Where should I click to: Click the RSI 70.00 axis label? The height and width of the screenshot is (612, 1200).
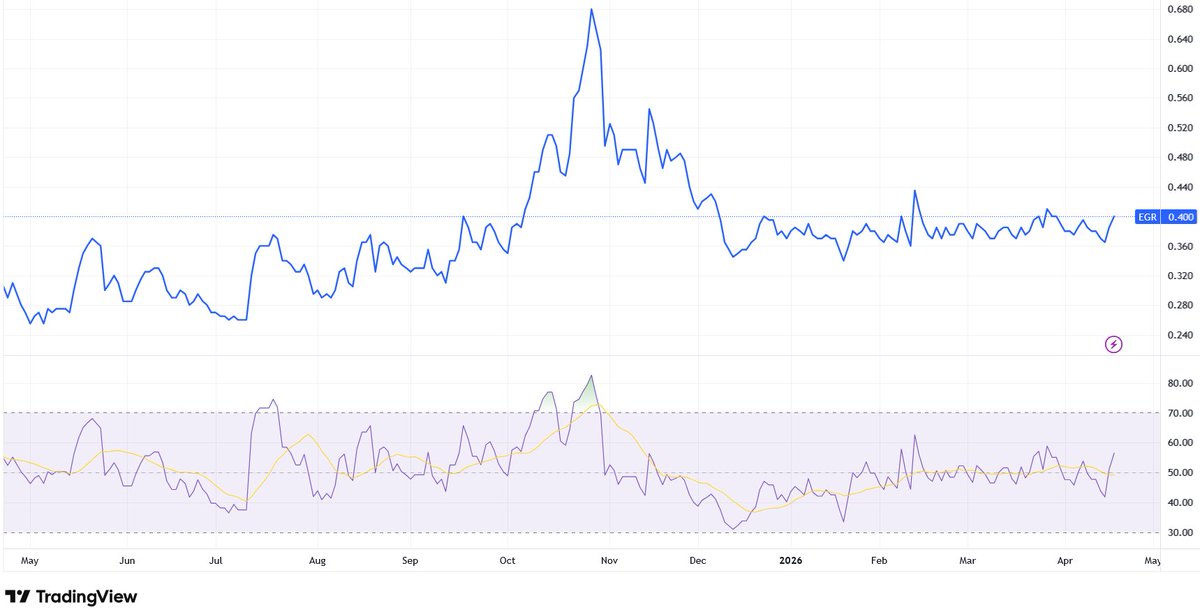coord(1180,413)
